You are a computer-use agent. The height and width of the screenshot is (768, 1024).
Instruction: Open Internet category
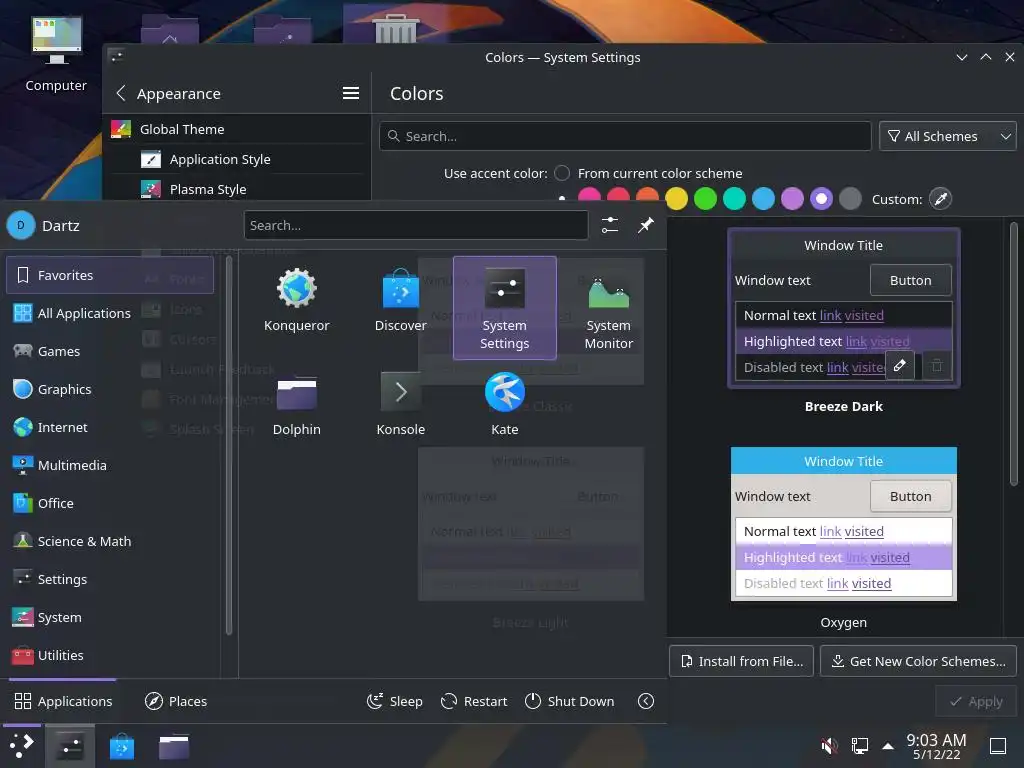click(x=110, y=426)
